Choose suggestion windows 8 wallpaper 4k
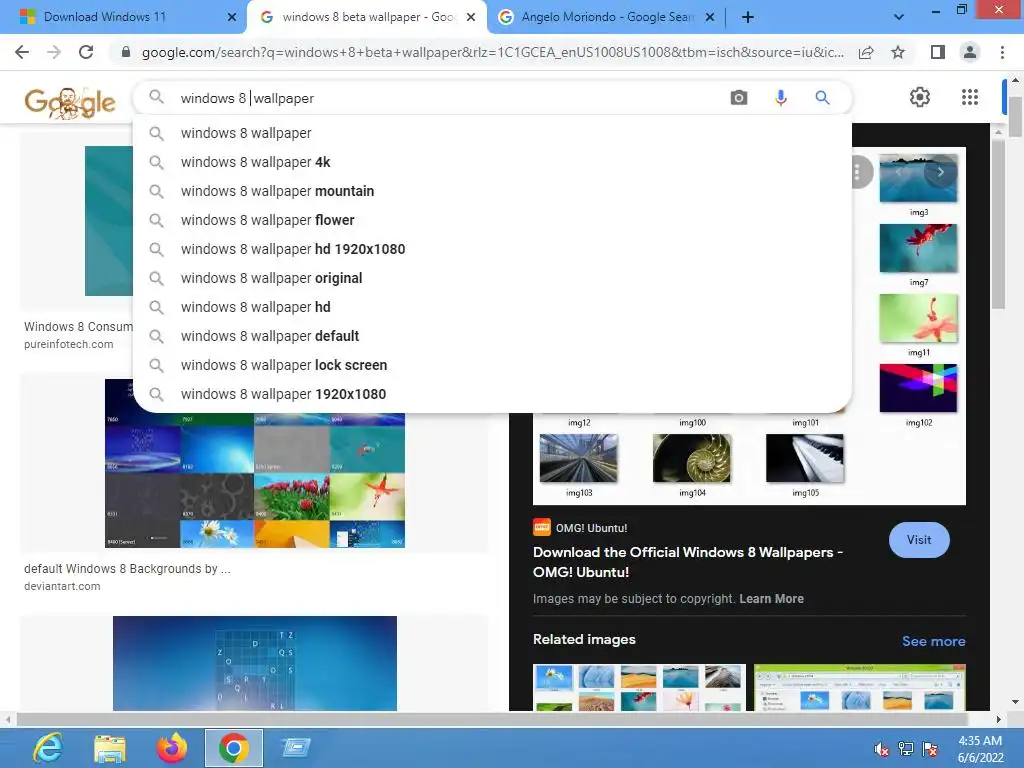The image size is (1024, 768). tap(492, 162)
